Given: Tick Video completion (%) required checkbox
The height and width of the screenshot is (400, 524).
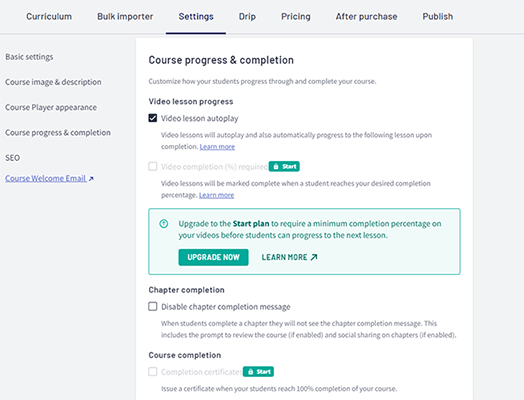Looking at the screenshot, I should point(153,166).
